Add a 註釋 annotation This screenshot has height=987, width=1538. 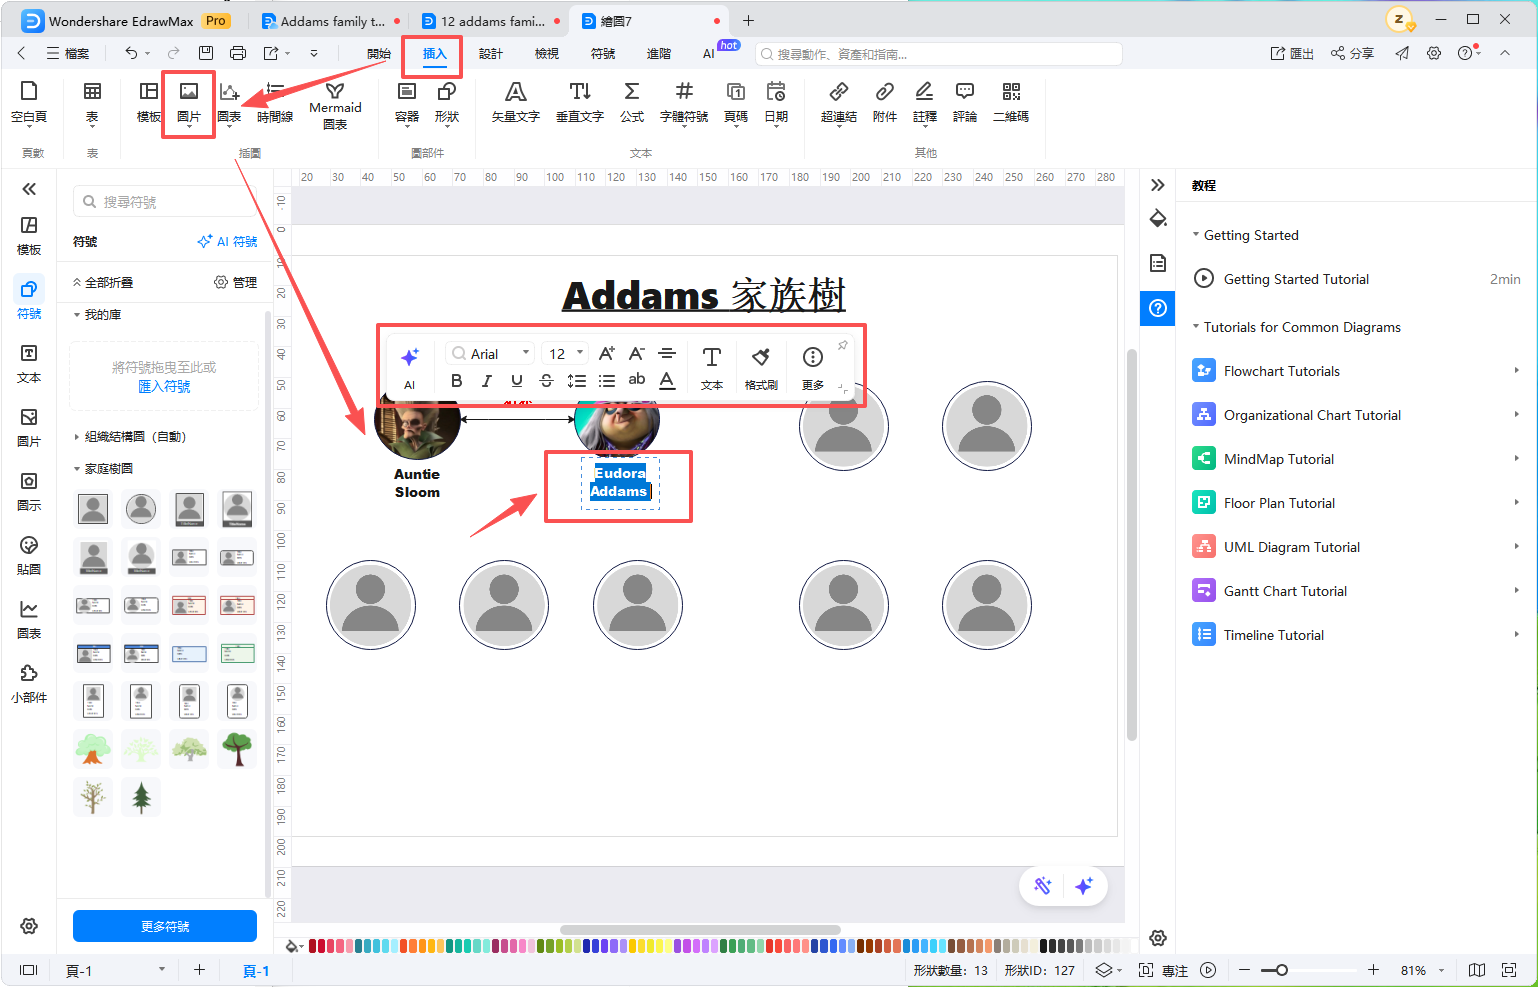tap(925, 102)
